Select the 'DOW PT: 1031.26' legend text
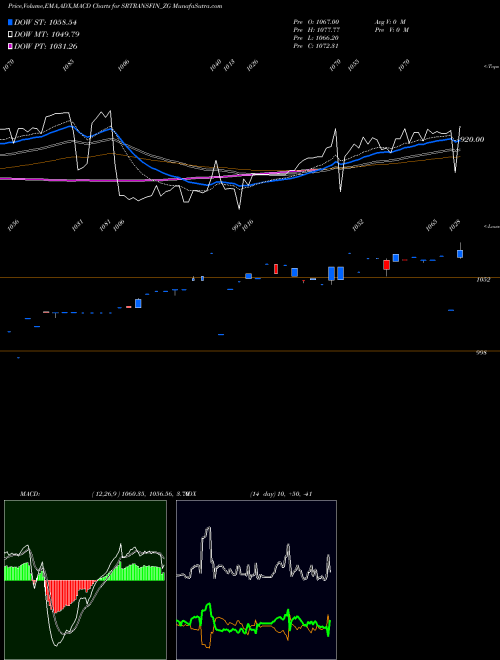 coord(46,46)
